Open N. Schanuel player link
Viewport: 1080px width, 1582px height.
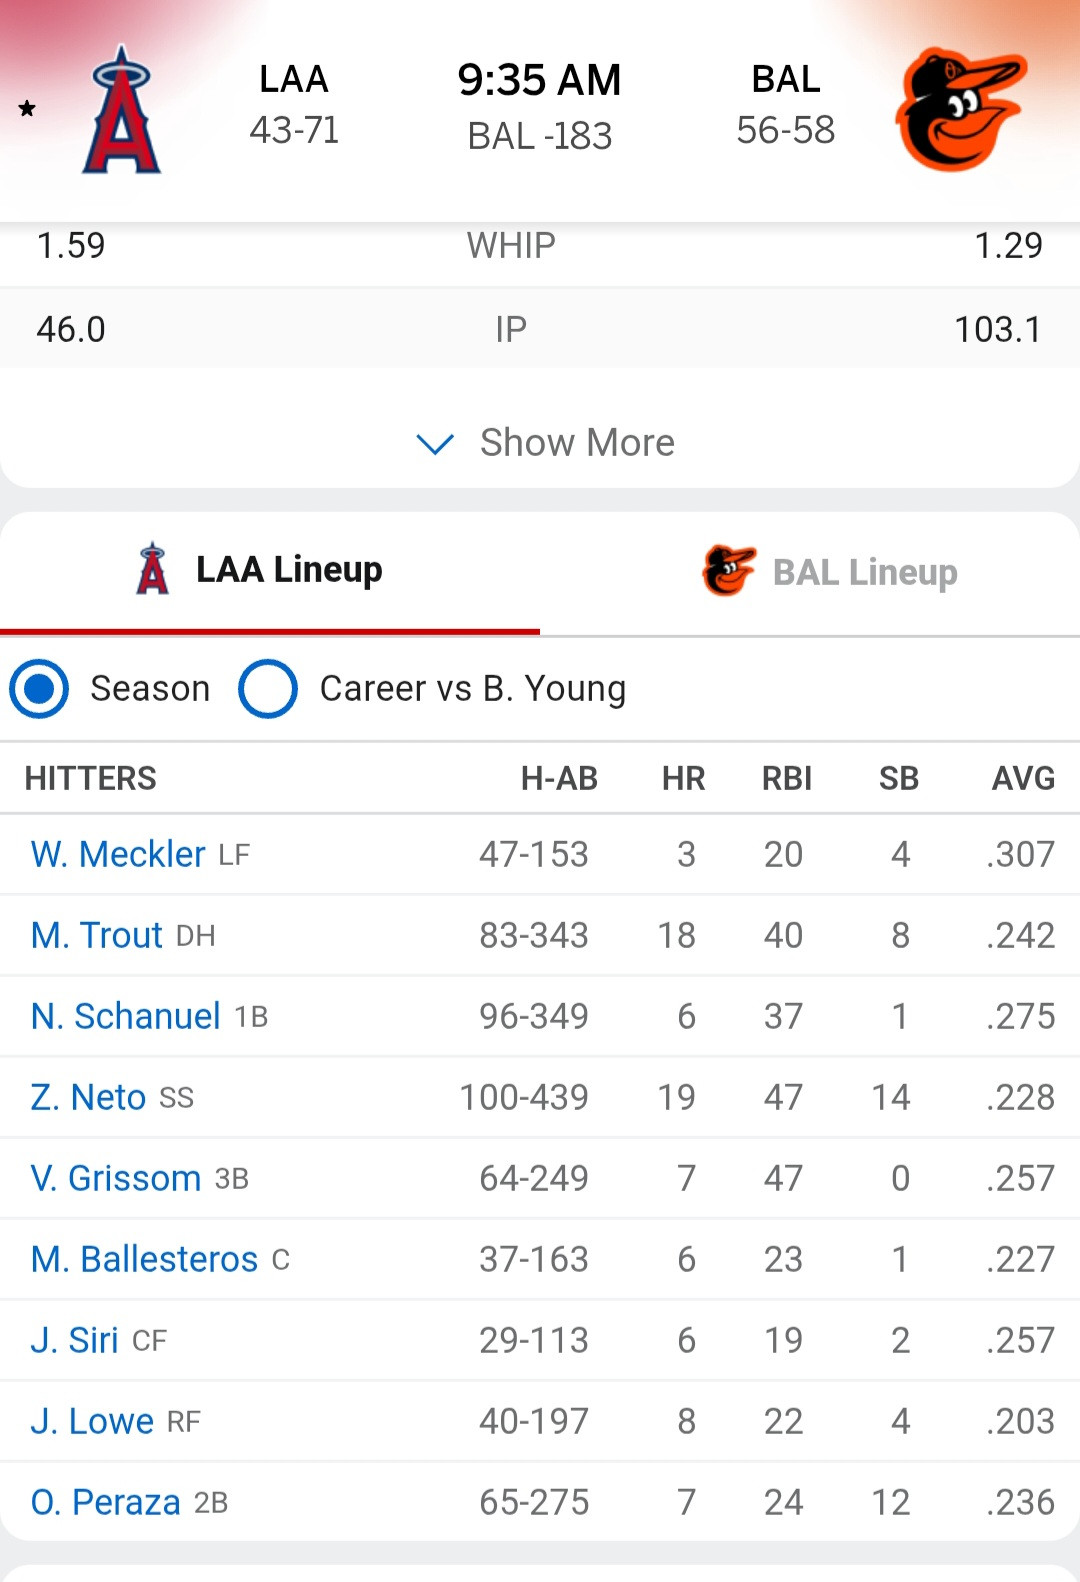pyautogui.click(x=126, y=1016)
